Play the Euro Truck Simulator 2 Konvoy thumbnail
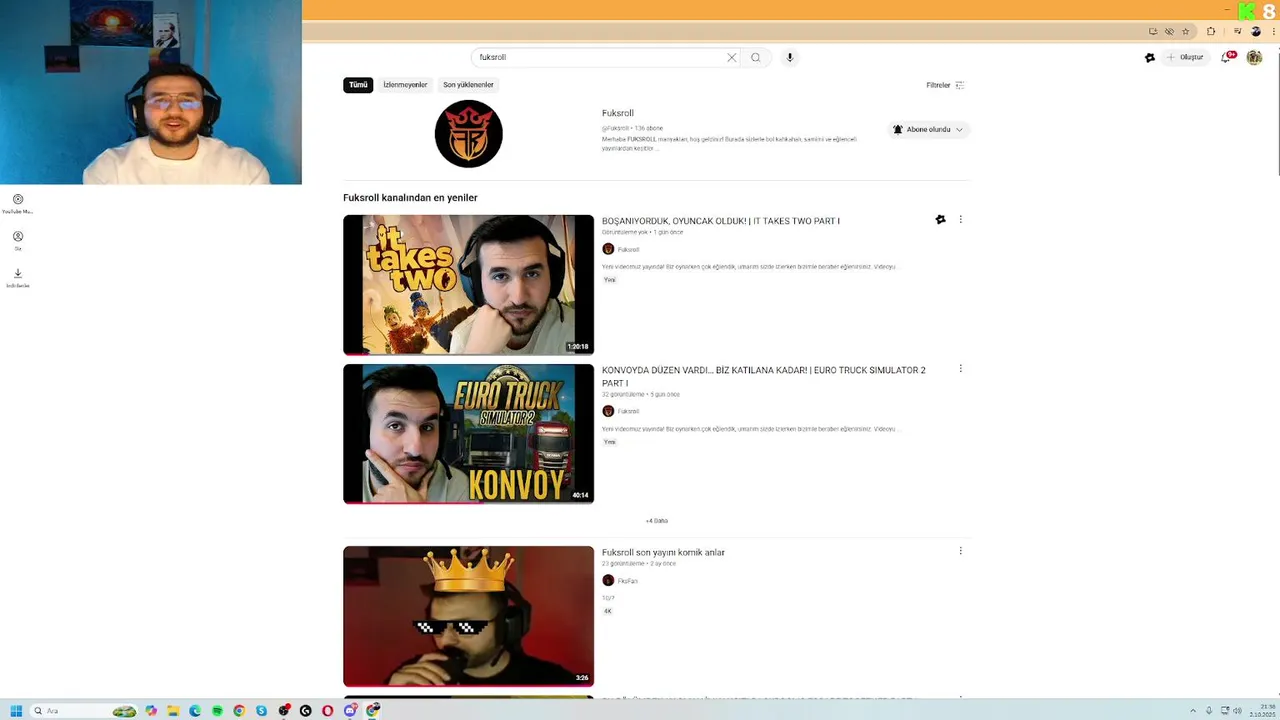 click(468, 434)
